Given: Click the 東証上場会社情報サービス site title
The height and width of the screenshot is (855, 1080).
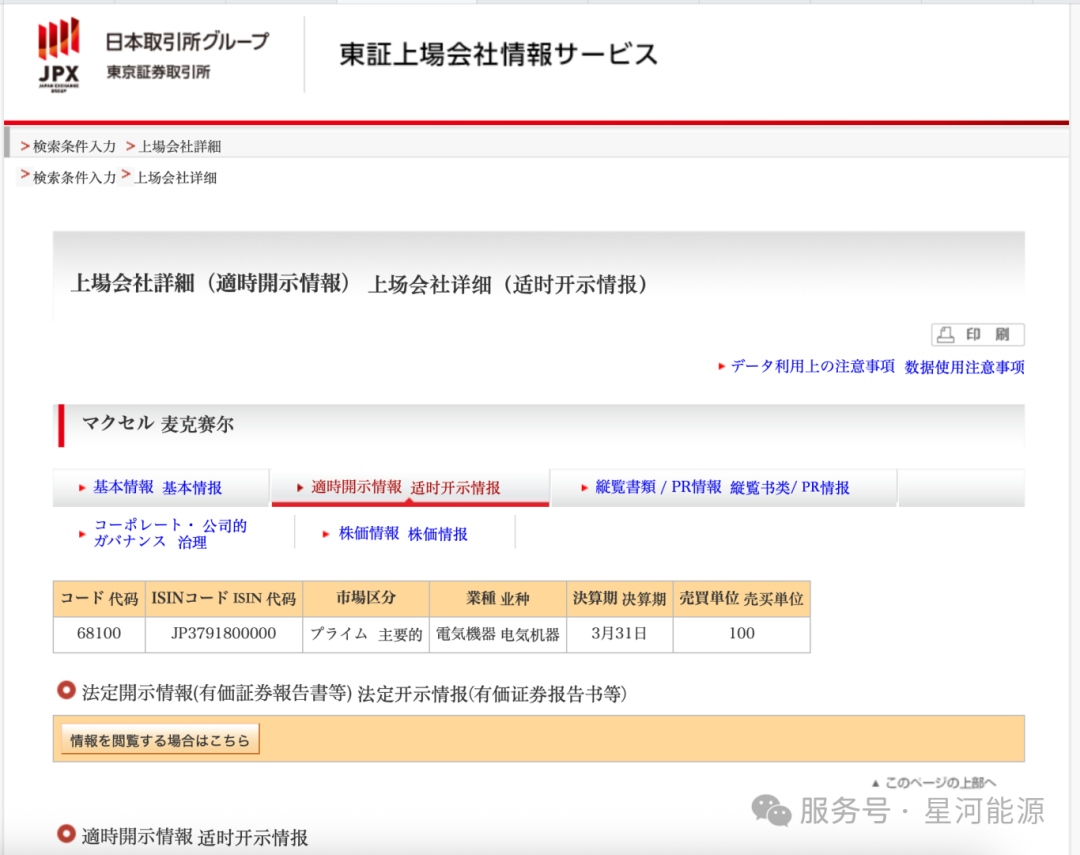Looking at the screenshot, I should pyautogui.click(x=498, y=54).
